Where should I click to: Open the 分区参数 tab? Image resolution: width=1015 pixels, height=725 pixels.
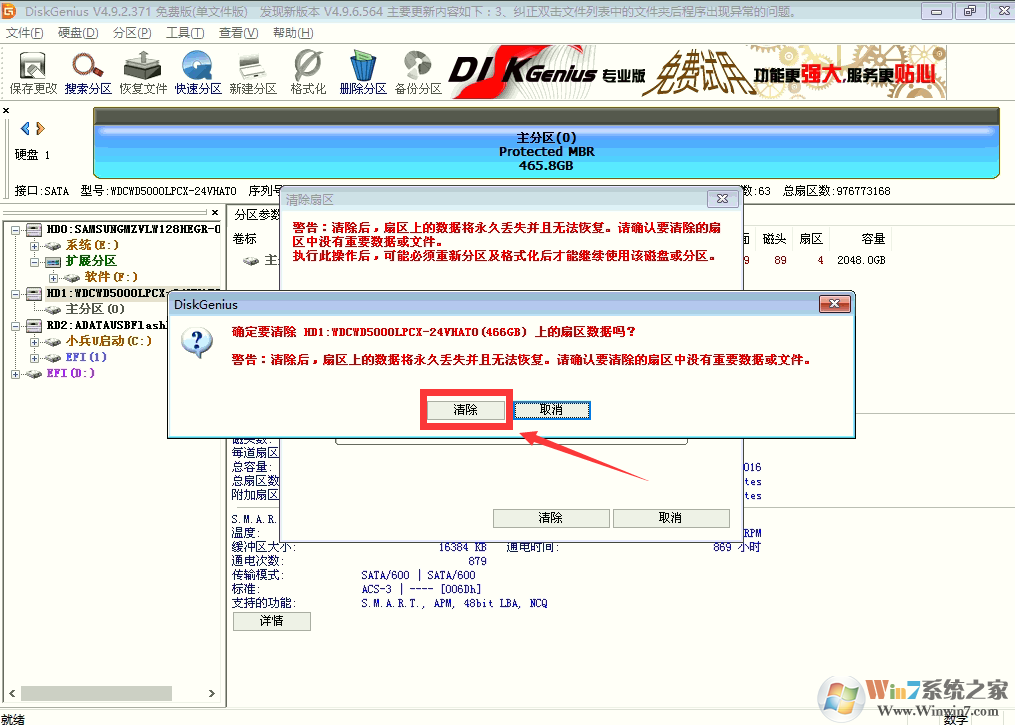(256, 214)
